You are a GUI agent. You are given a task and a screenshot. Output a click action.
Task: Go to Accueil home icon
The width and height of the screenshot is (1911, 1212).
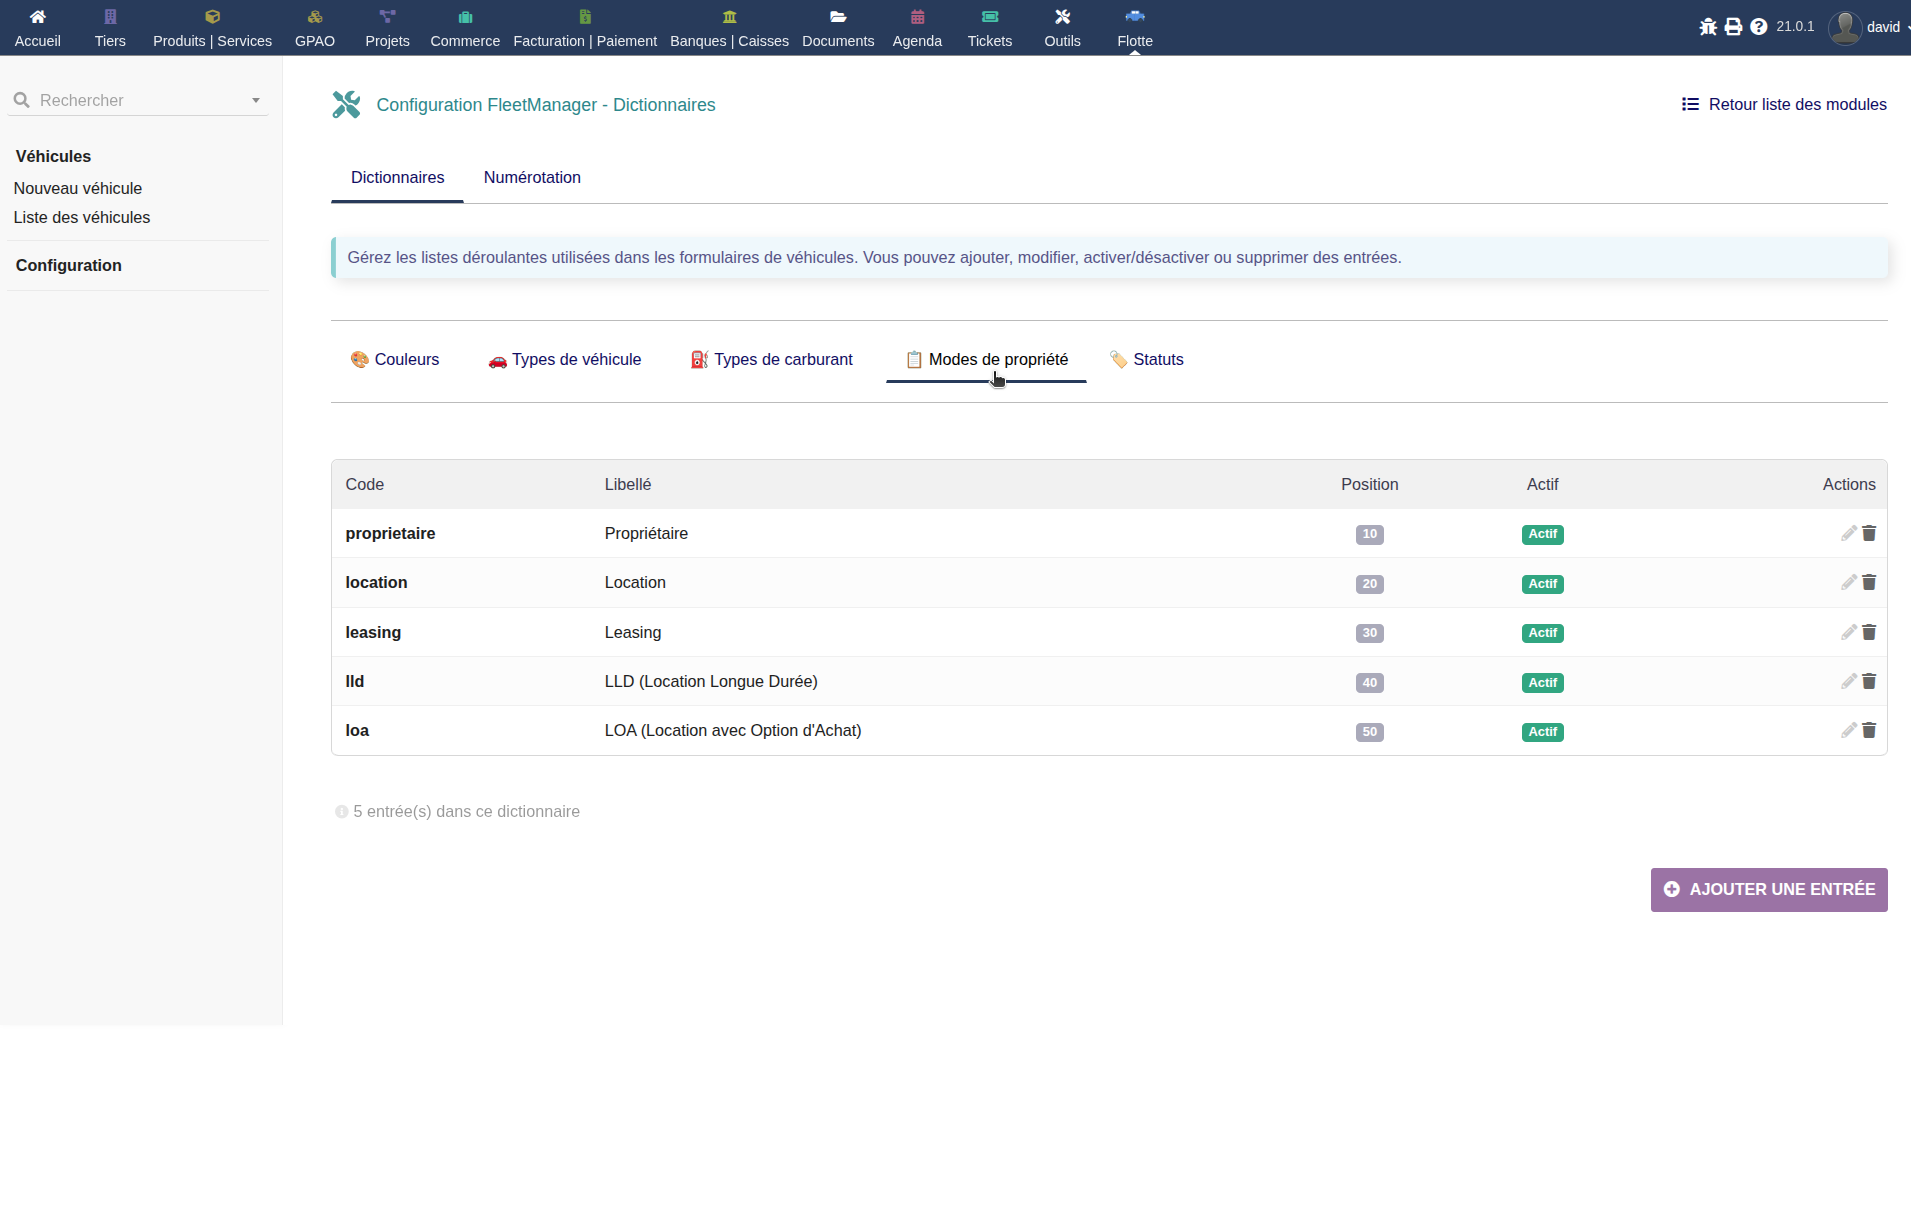coord(37,27)
